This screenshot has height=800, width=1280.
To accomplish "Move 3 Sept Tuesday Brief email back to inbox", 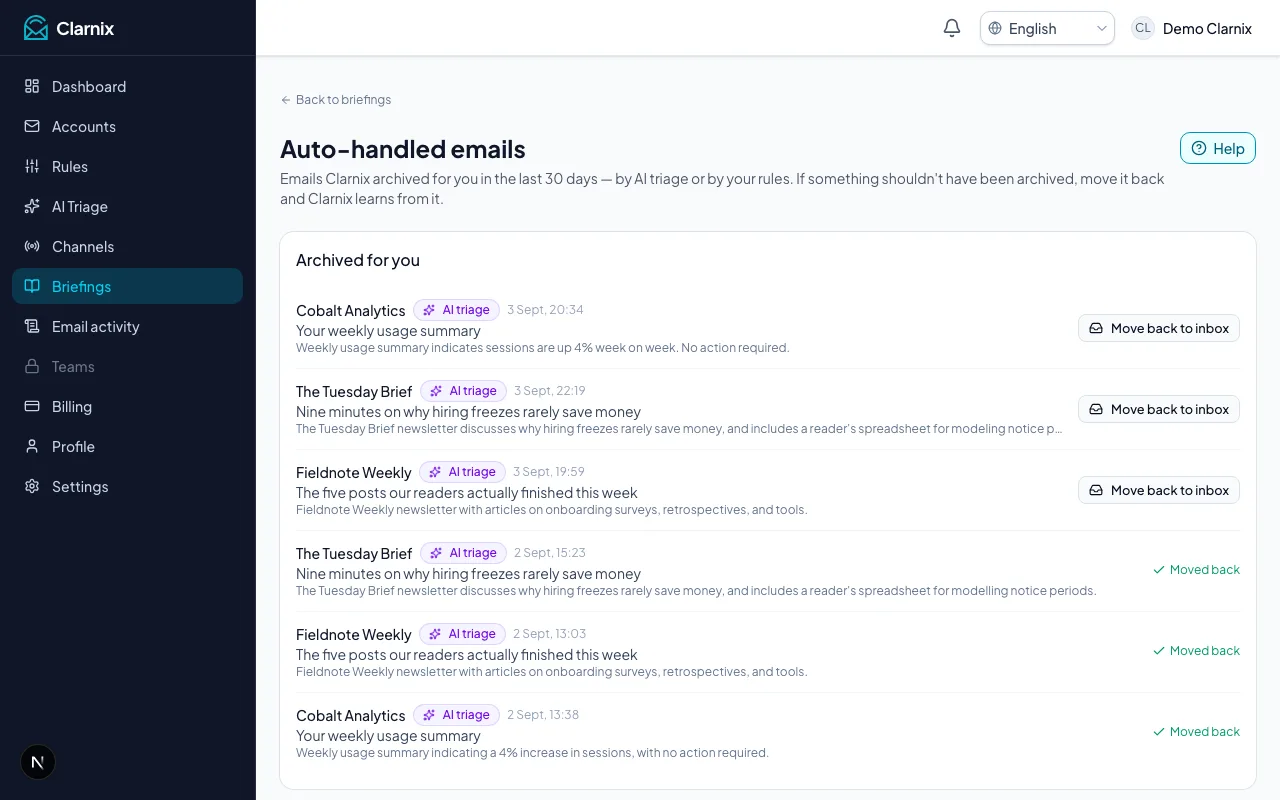I will (1159, 409).
